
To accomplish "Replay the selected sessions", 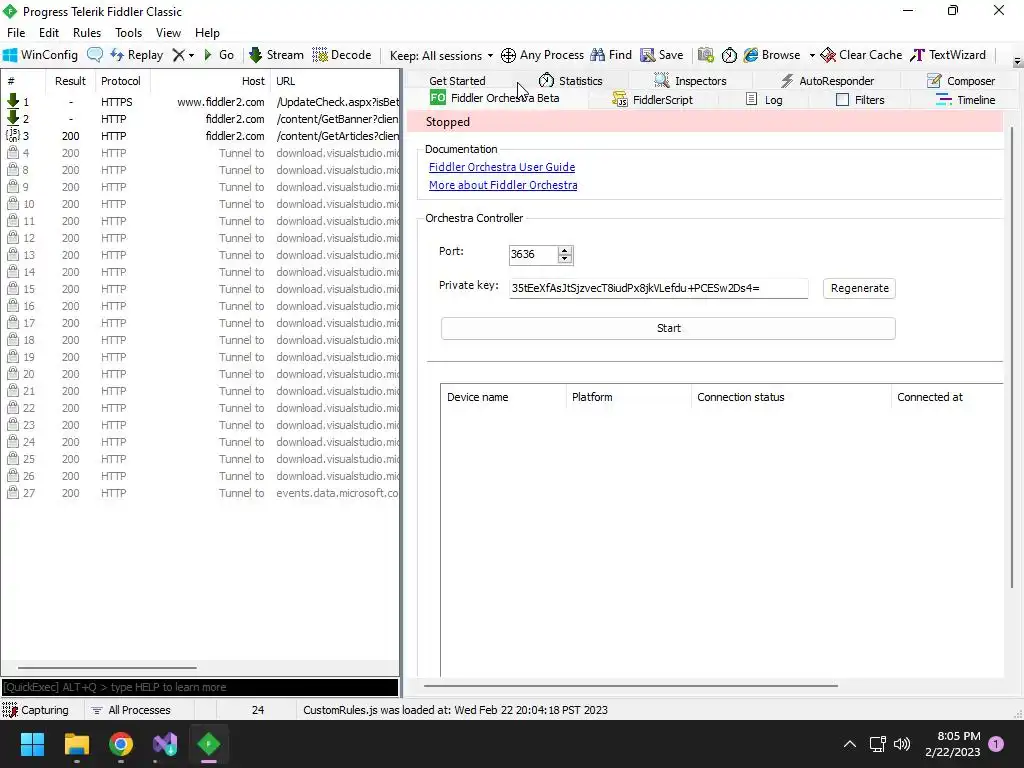I will tap(136, 55).
